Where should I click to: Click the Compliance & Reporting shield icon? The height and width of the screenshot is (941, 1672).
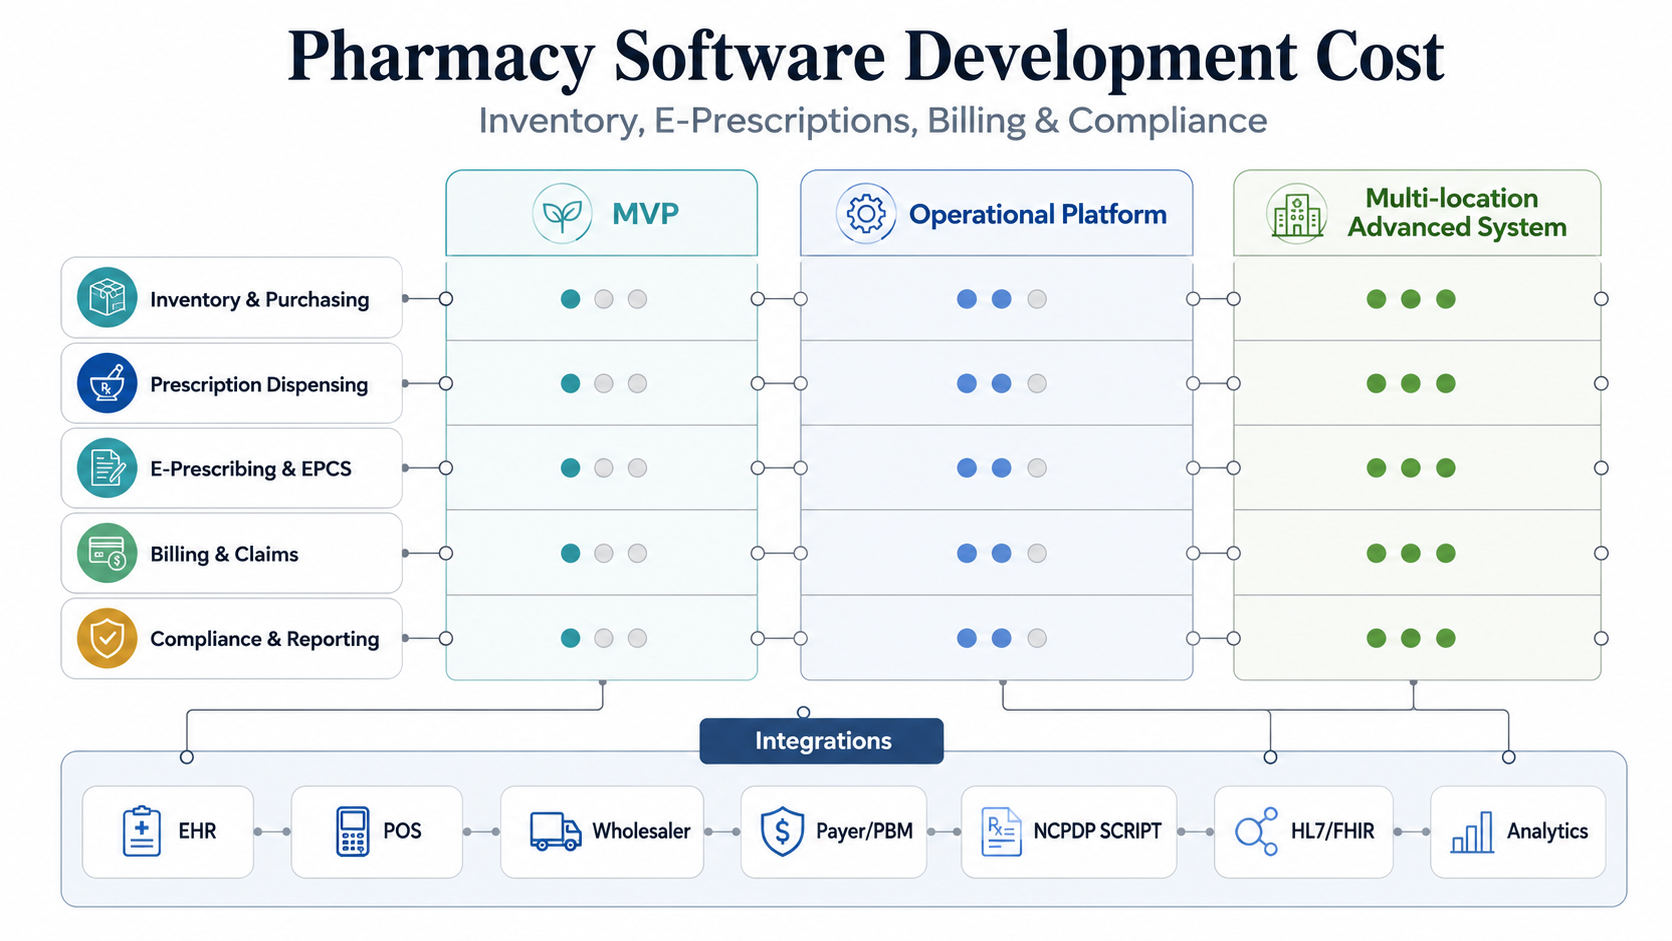(x=107, y=638)
